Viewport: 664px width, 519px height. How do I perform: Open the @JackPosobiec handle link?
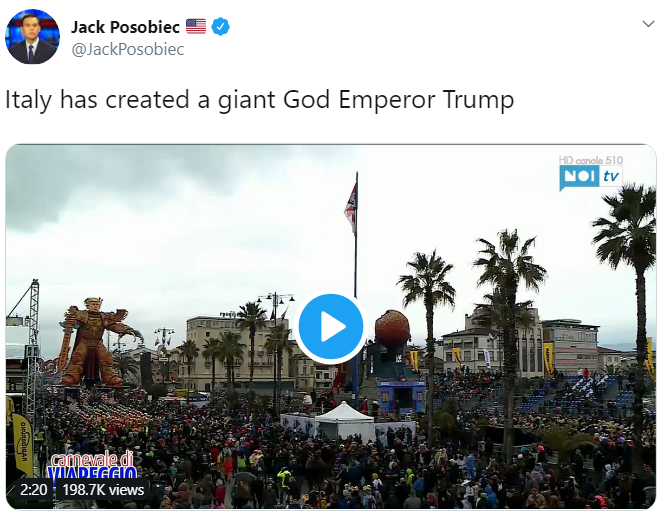click(127, 50)
